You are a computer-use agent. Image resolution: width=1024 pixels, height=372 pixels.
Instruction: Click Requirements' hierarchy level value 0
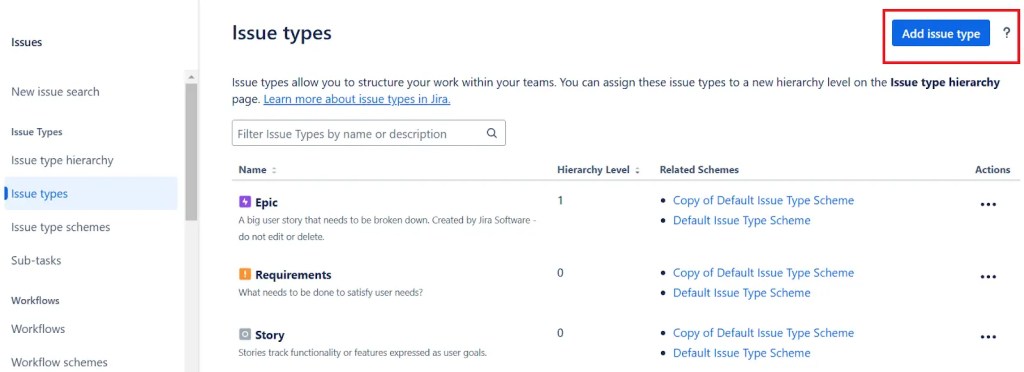560,273
